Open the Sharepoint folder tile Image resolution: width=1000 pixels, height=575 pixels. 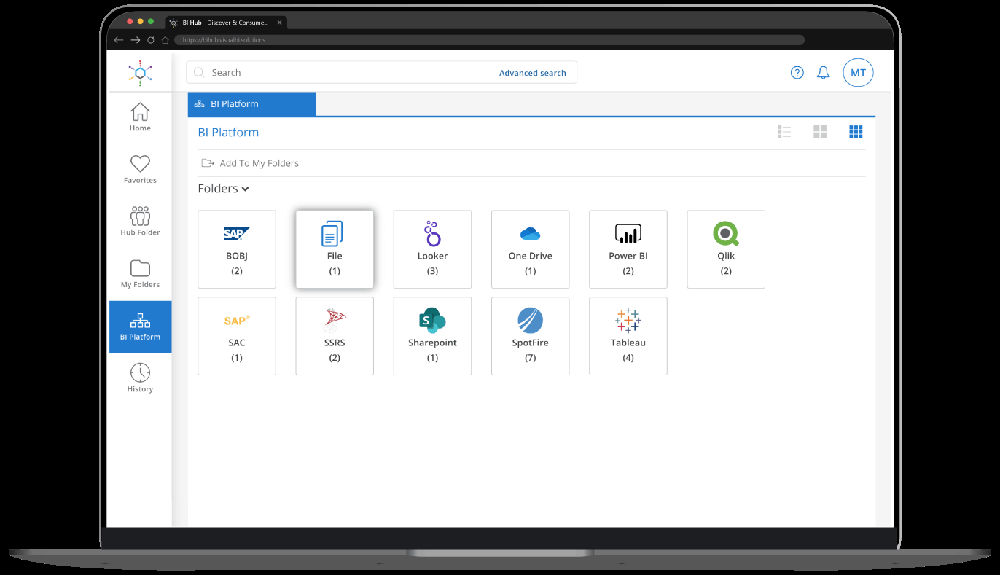pyautogui.click(x=432, y=336)
